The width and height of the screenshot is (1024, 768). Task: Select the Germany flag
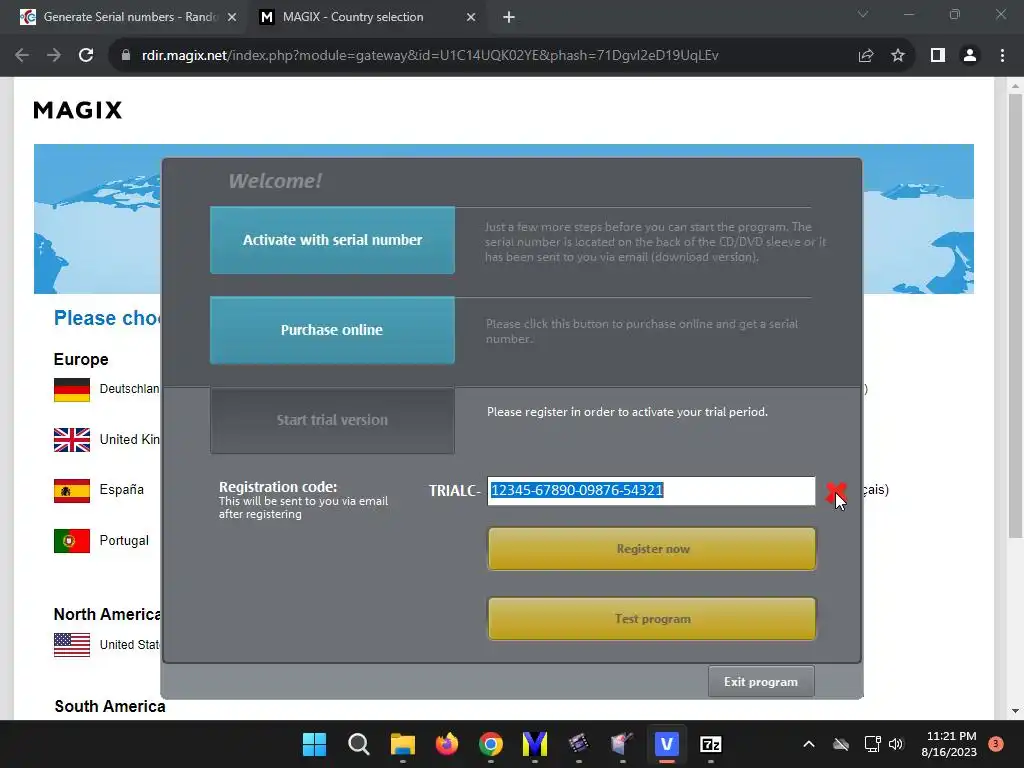pyautogui.click(x=72, y=390)
